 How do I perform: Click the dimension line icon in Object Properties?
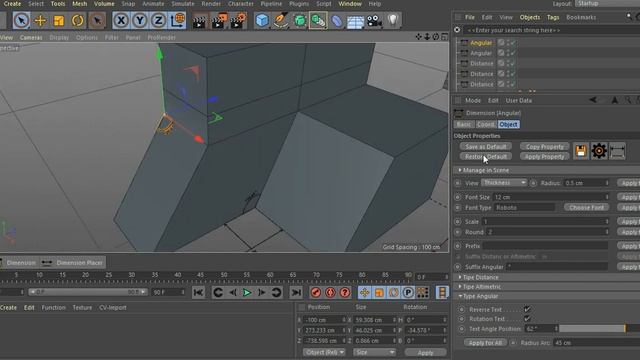tap(618, 151)
